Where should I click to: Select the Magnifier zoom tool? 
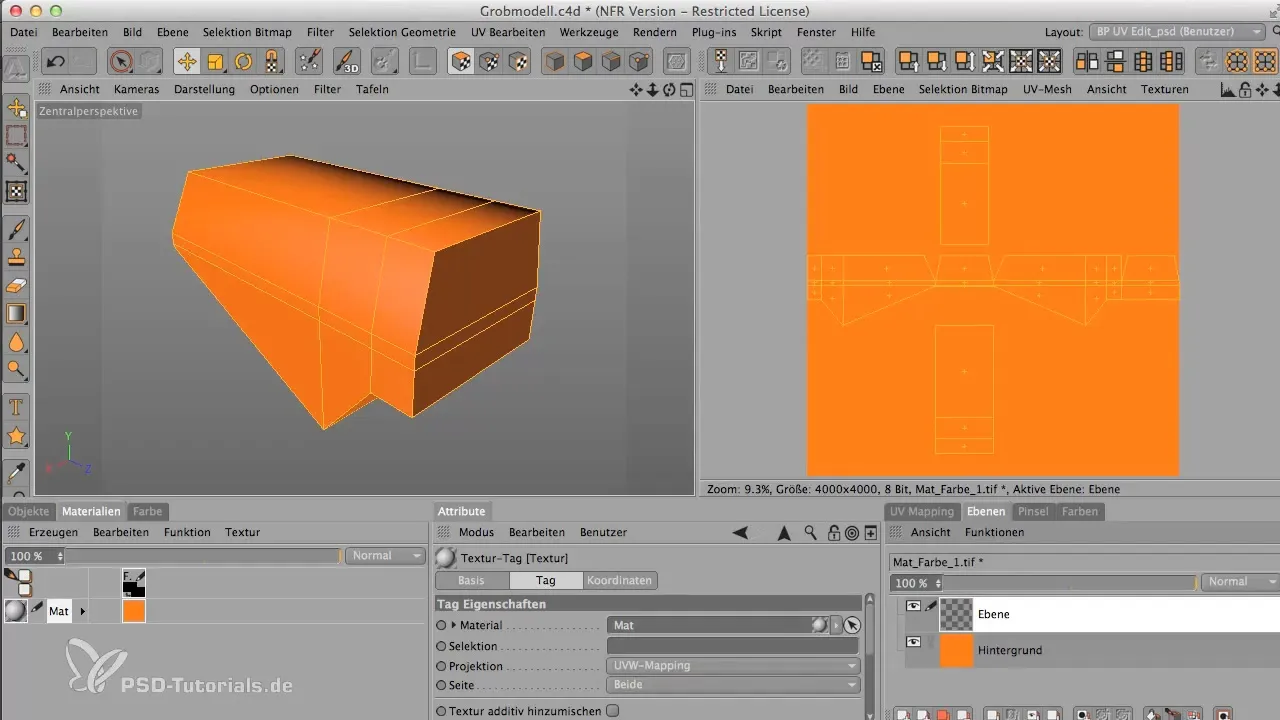click(x=16, y=369)
